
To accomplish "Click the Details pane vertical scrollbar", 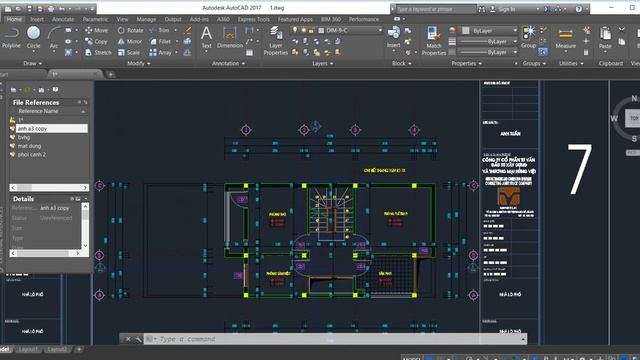I will 85,226.
